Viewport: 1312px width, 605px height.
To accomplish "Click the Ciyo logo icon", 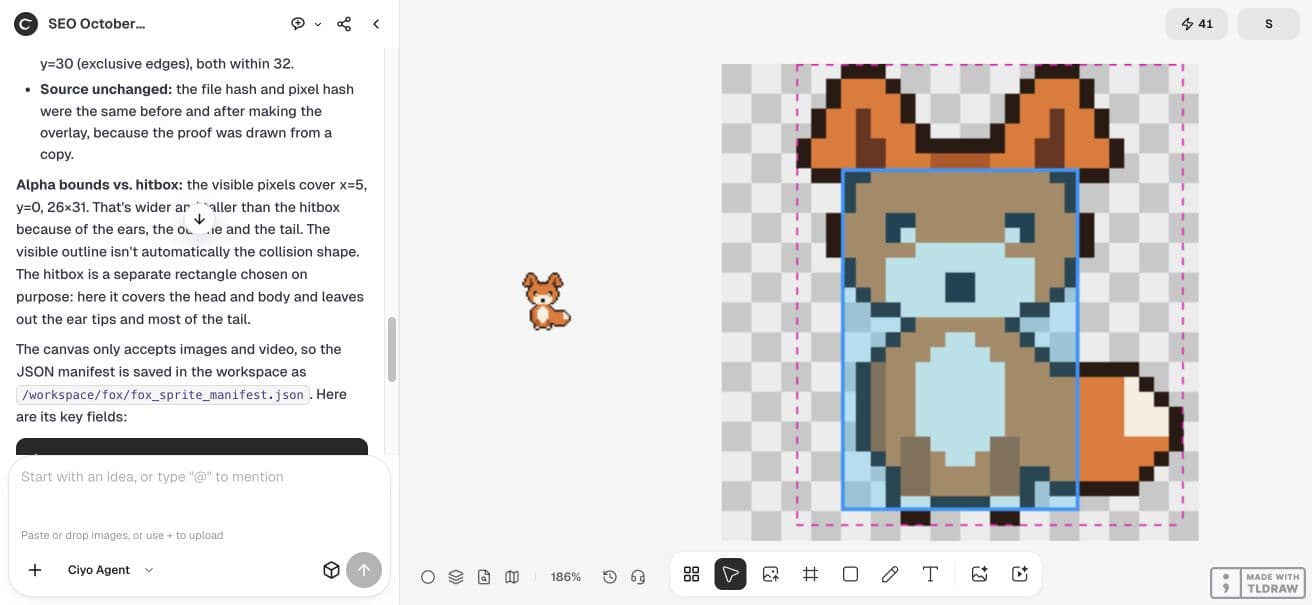I will [26, 23].
